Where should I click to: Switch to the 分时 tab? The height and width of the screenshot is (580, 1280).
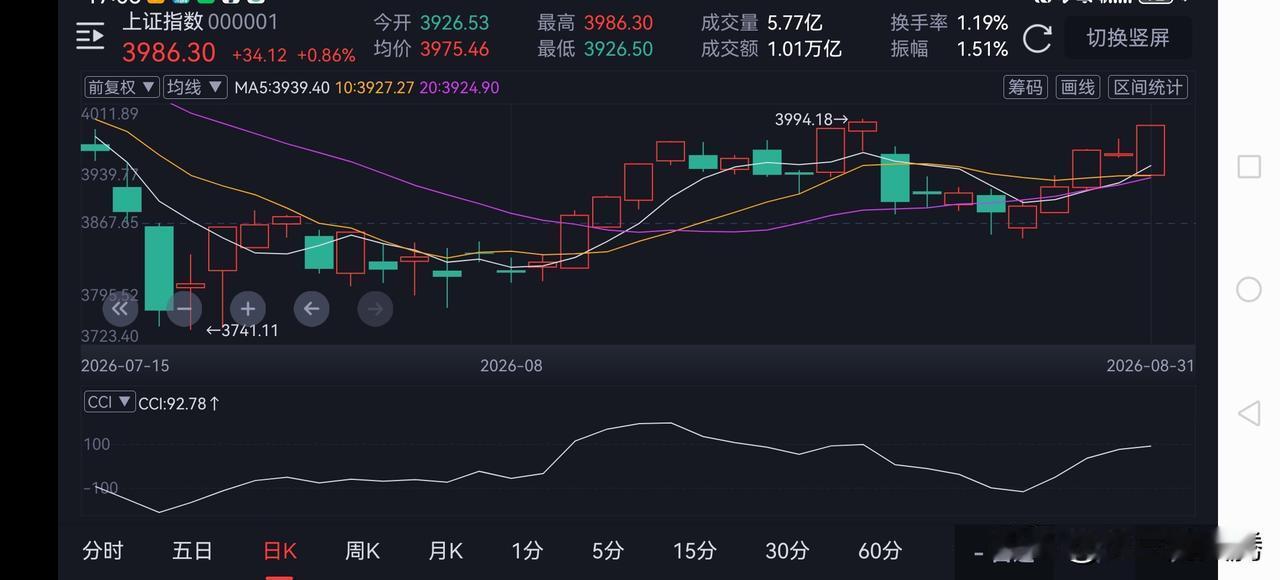103,550
